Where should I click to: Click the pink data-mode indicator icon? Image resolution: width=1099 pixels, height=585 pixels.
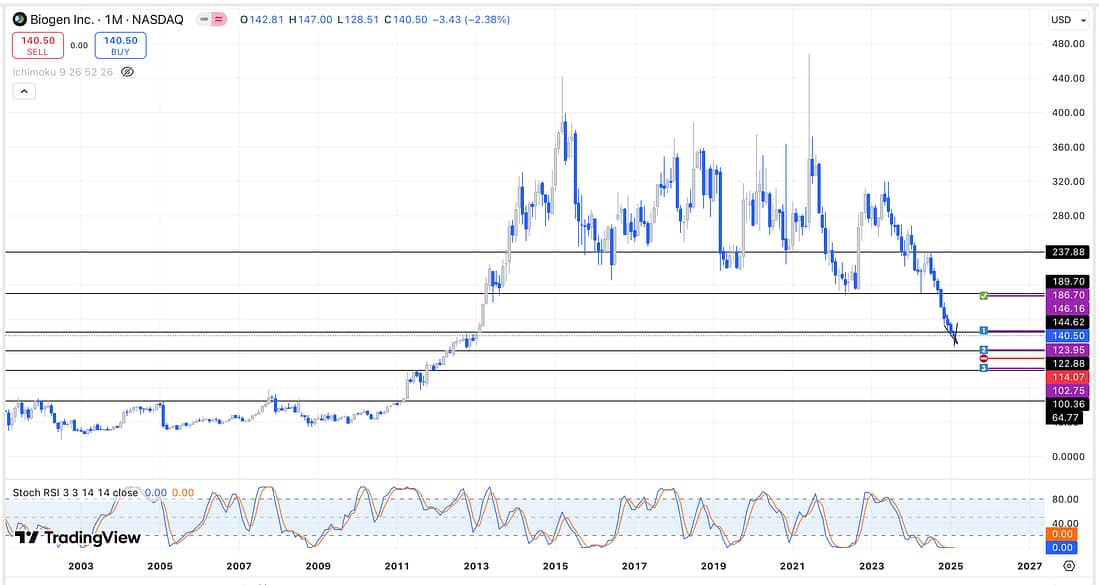pyautogui.click(x=219, y=20)
